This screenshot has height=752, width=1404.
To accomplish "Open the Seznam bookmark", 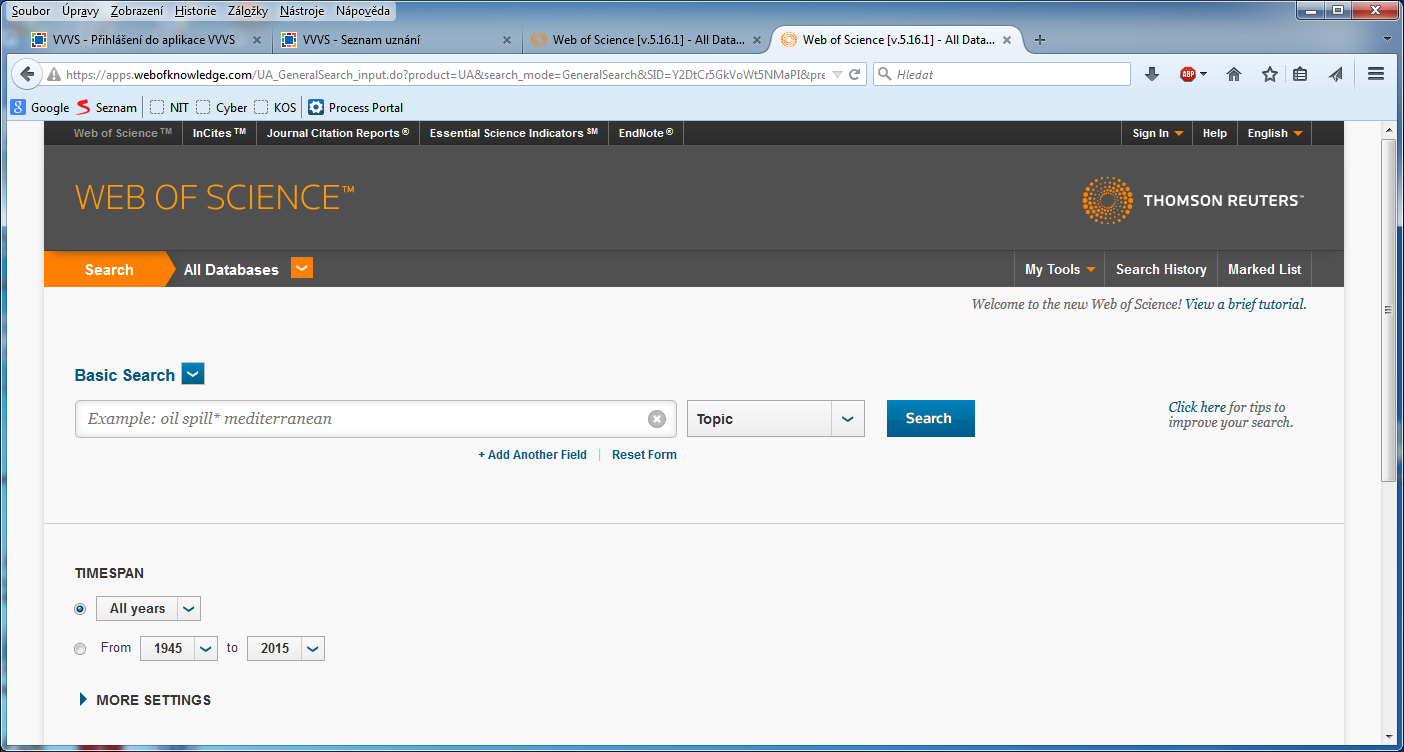I will point(106,107).
